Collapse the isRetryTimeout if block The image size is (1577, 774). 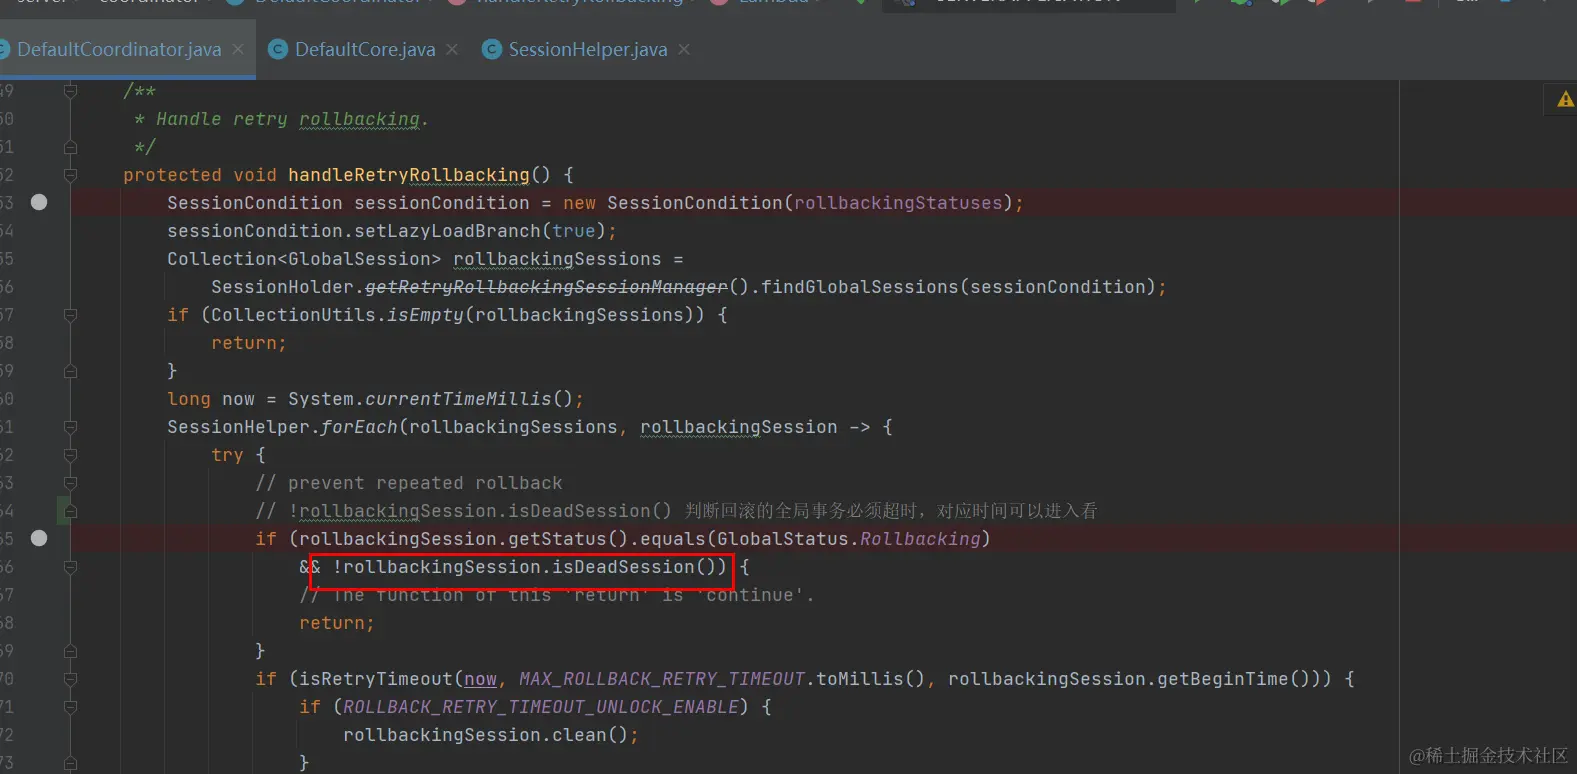pyautogui.click(x=70, y=679)
